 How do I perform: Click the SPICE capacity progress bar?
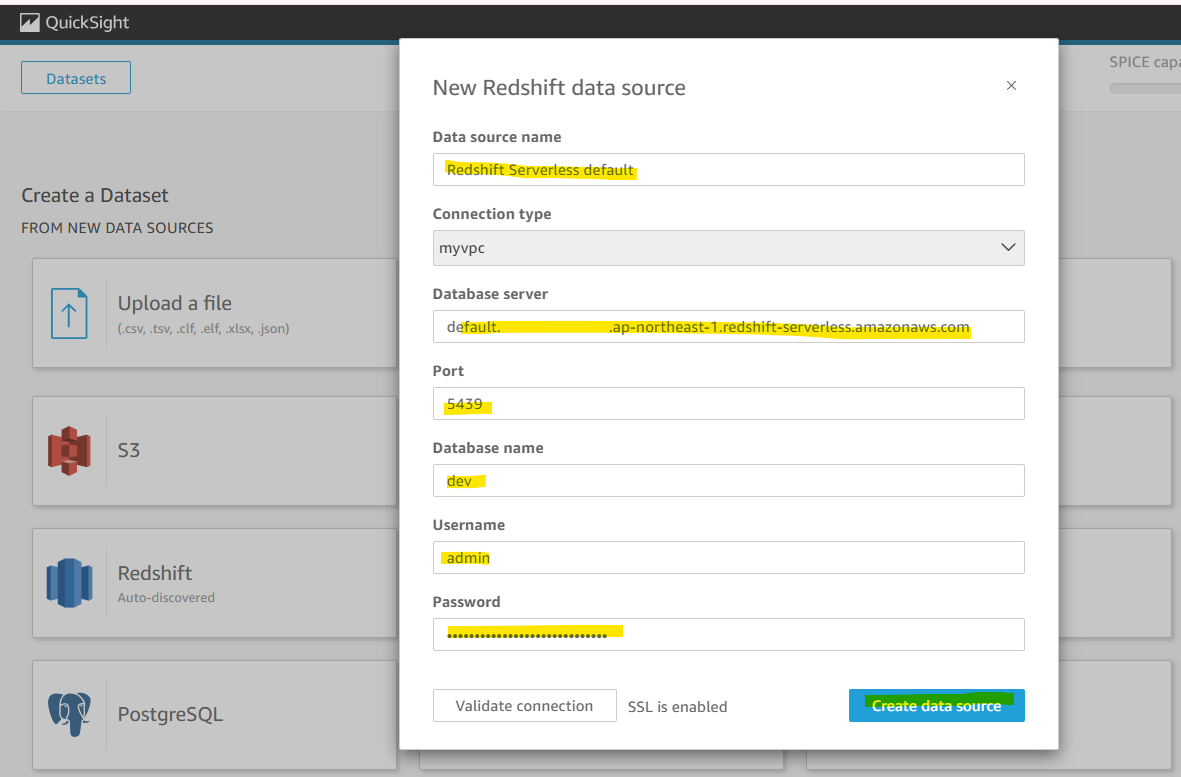click(1145, 89)
